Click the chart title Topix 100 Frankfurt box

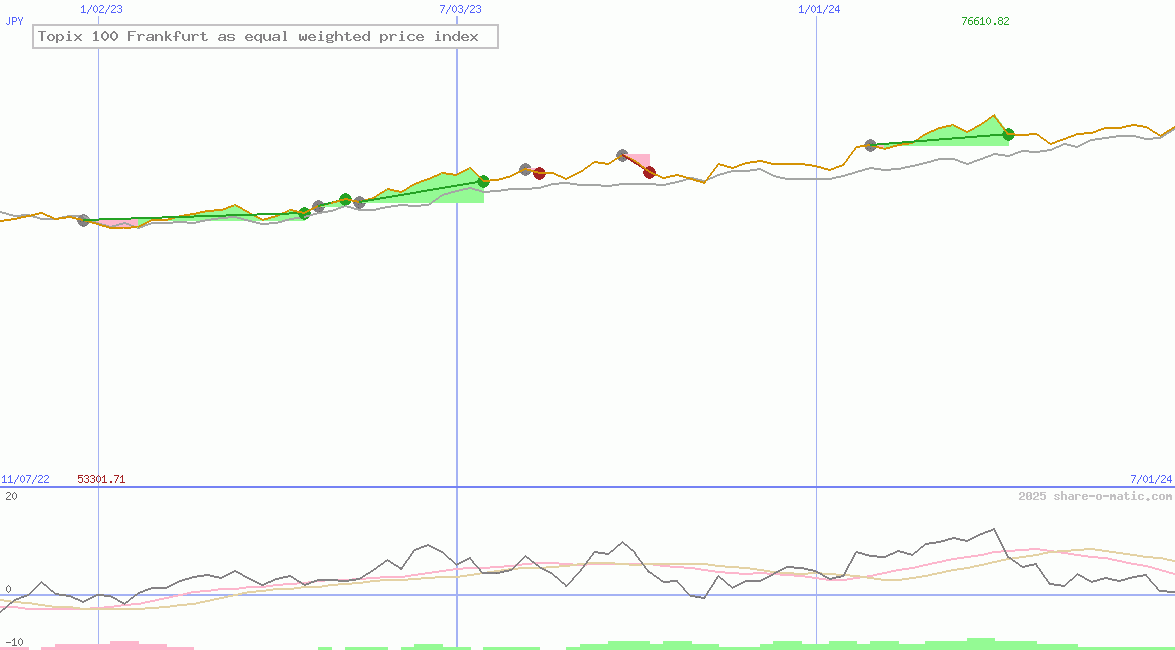tap(265, 36)
